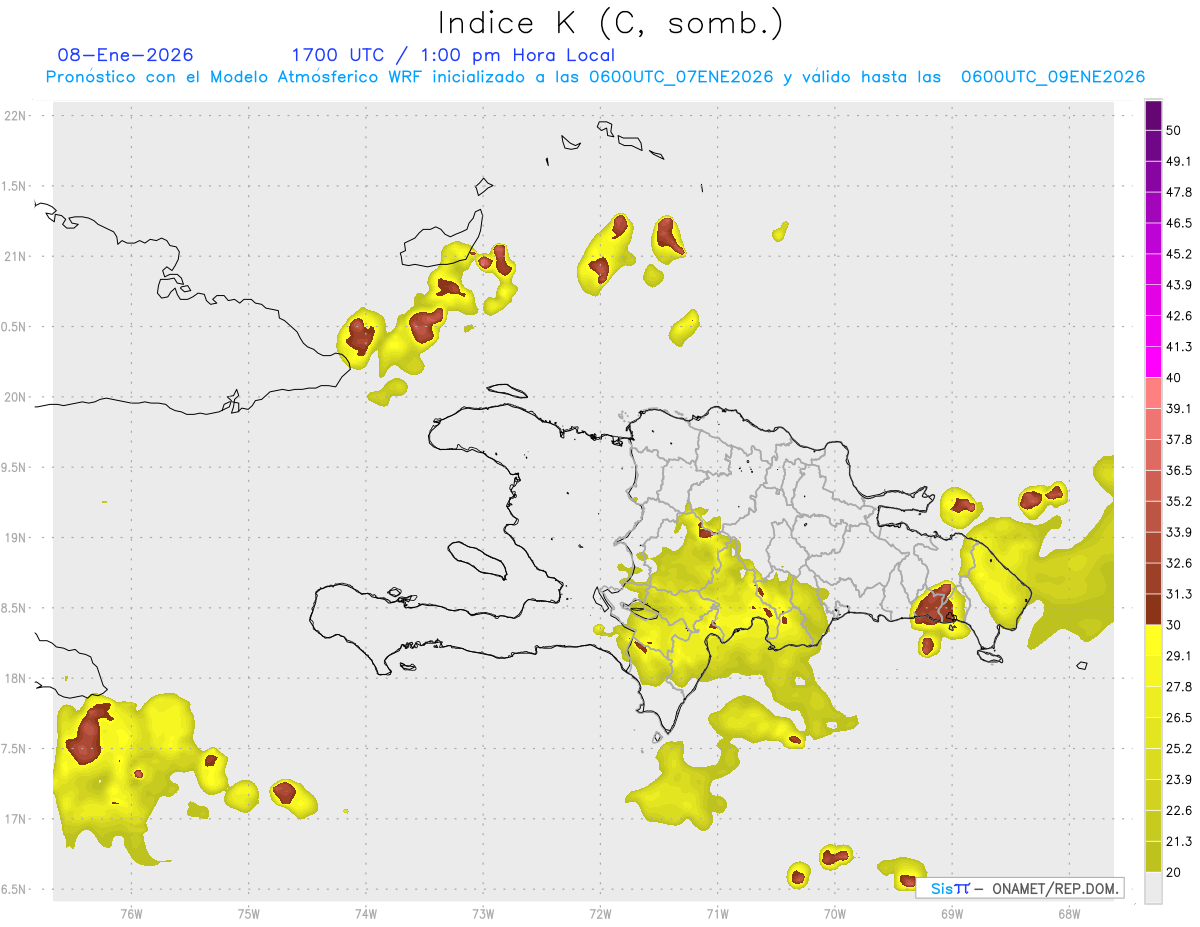Click the colorbar value "26.5"

coord(1178,718)
